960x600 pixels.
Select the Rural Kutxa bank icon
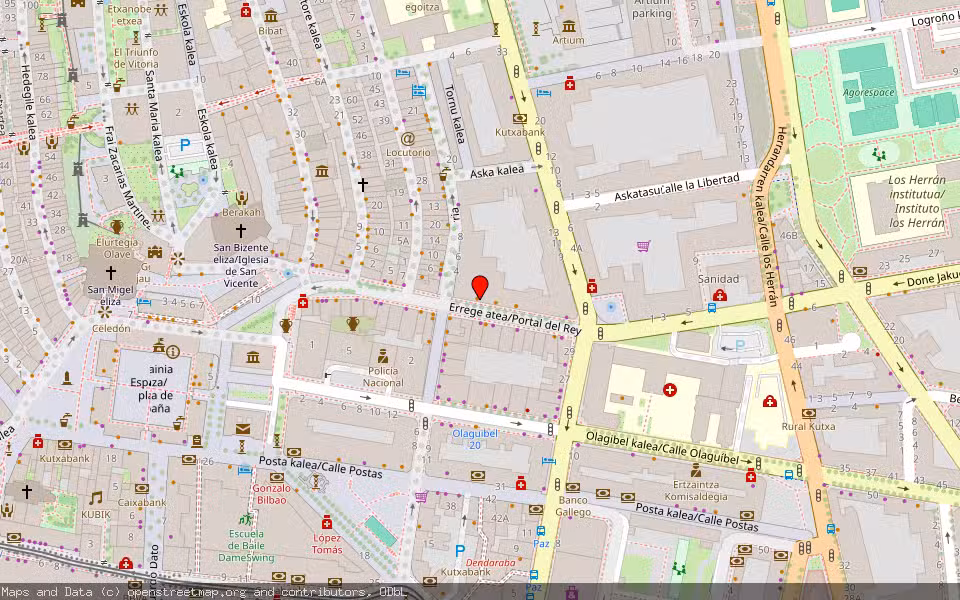808,413
